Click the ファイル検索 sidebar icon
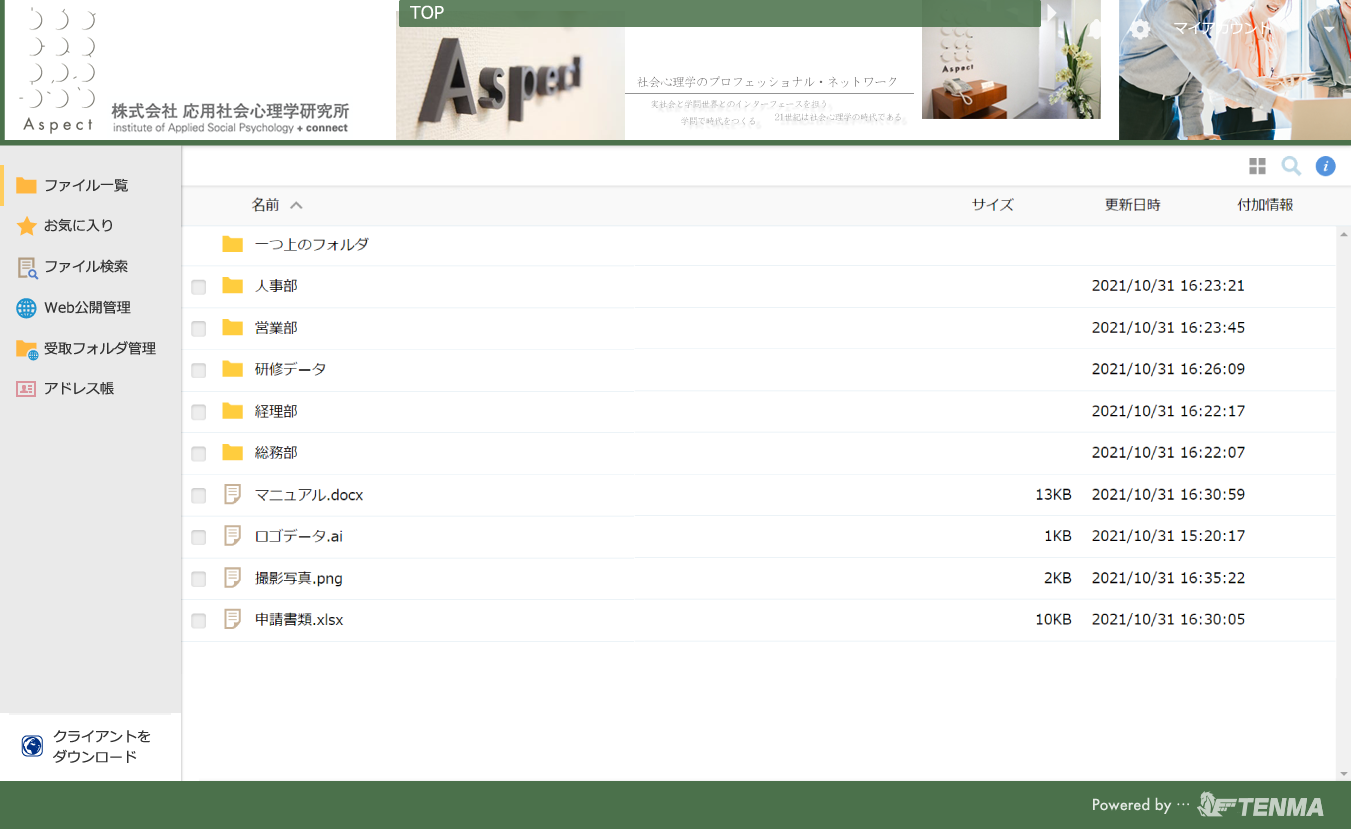This screenshot has width=1351, height=829. pyautogui.click(x=26, y=267)
